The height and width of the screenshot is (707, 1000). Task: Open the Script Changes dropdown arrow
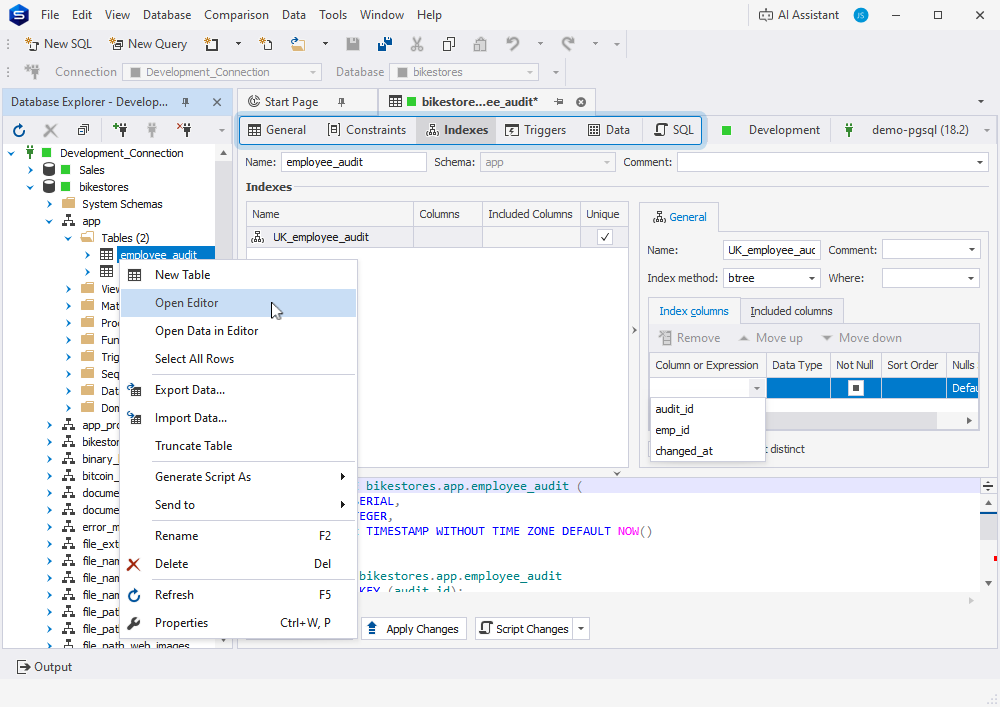coord(581,629)
